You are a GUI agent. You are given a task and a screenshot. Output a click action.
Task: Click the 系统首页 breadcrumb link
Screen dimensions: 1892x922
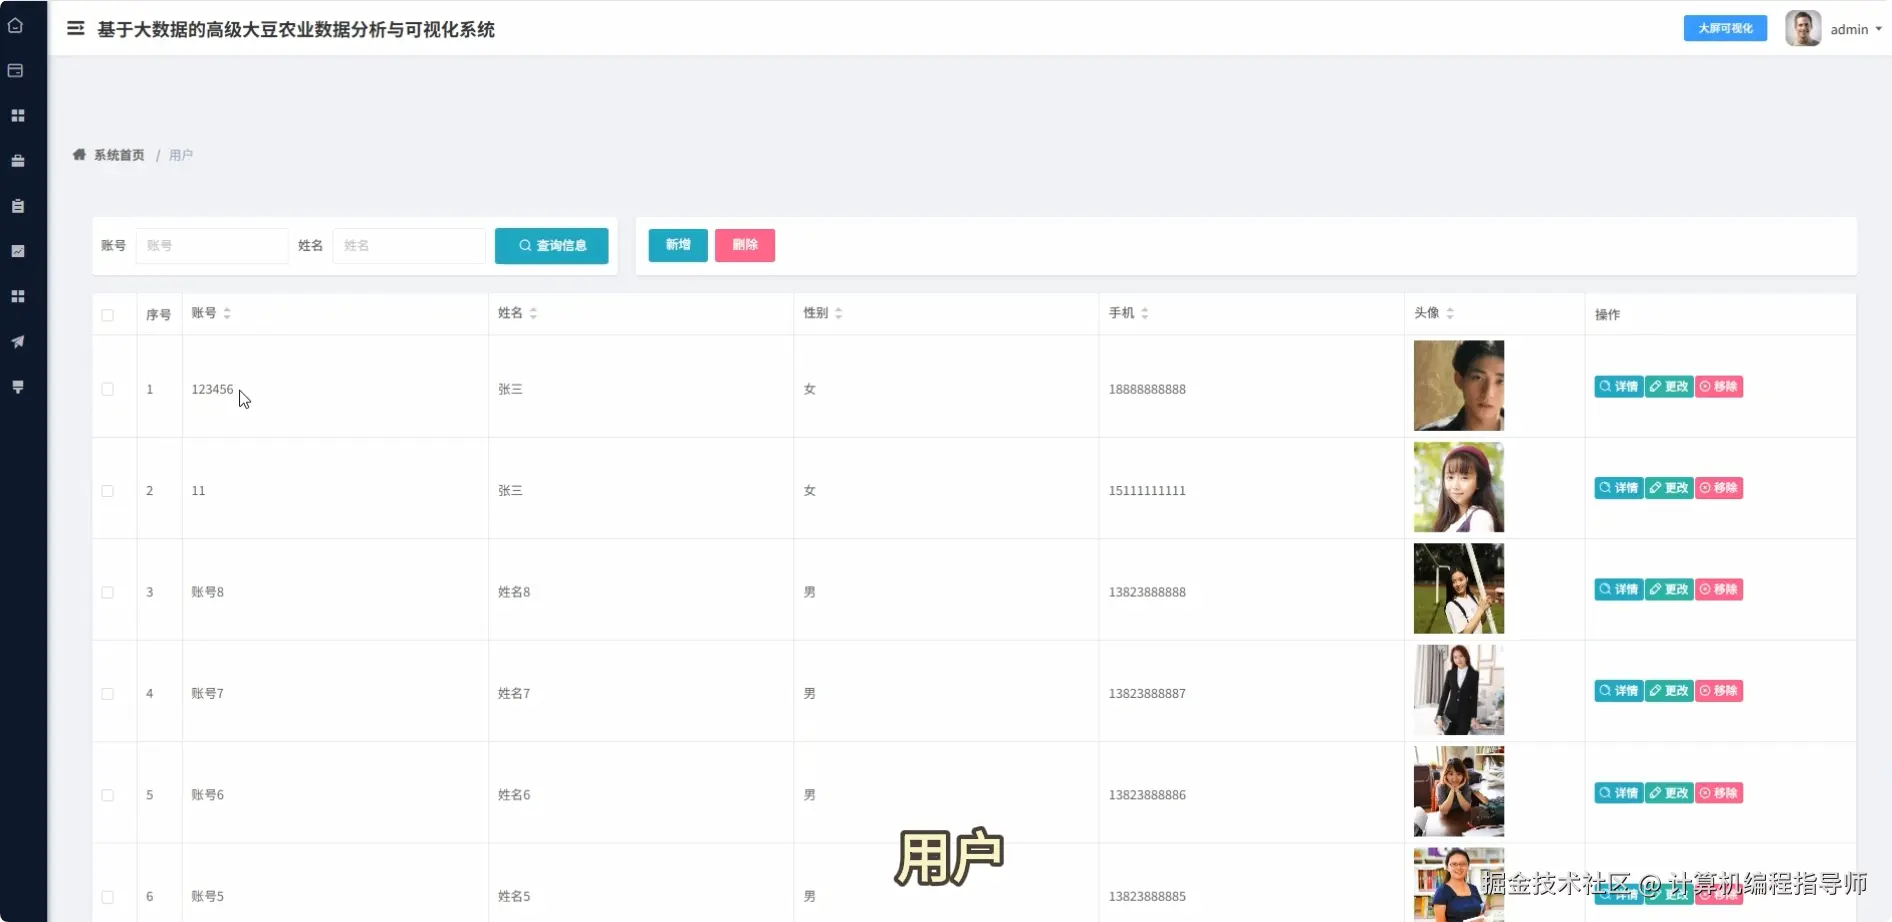pos(119,155)
